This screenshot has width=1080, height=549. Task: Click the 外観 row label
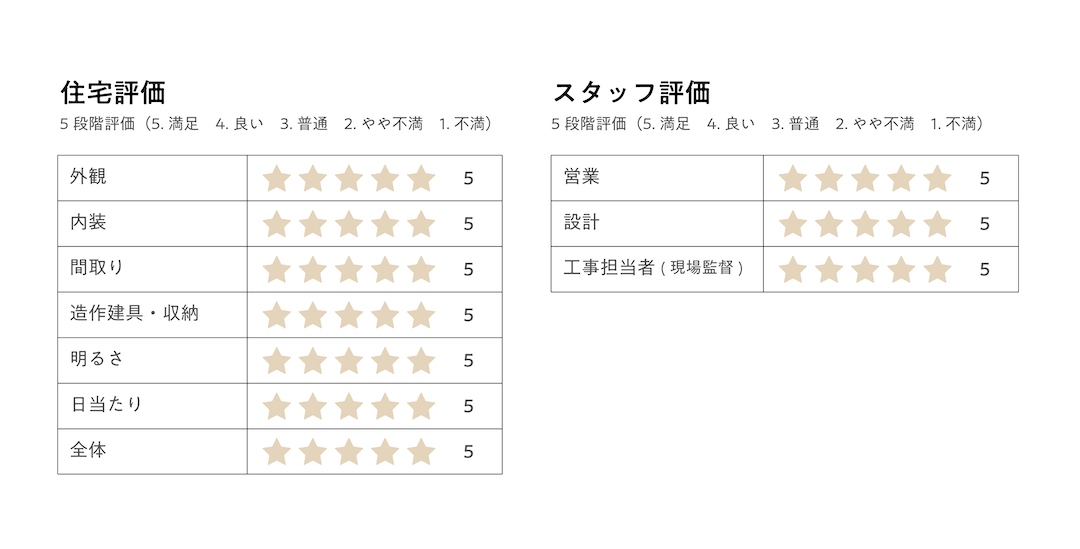(88, 176)
